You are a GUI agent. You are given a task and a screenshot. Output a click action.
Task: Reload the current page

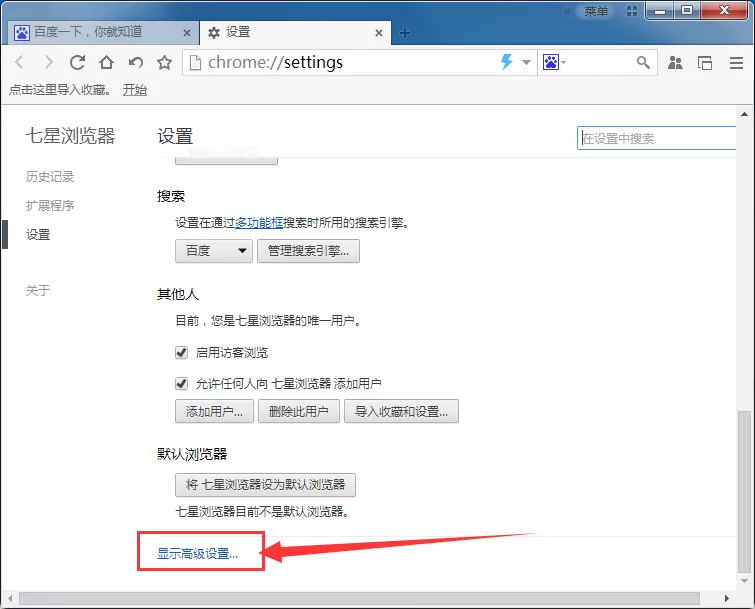point(77,62)
